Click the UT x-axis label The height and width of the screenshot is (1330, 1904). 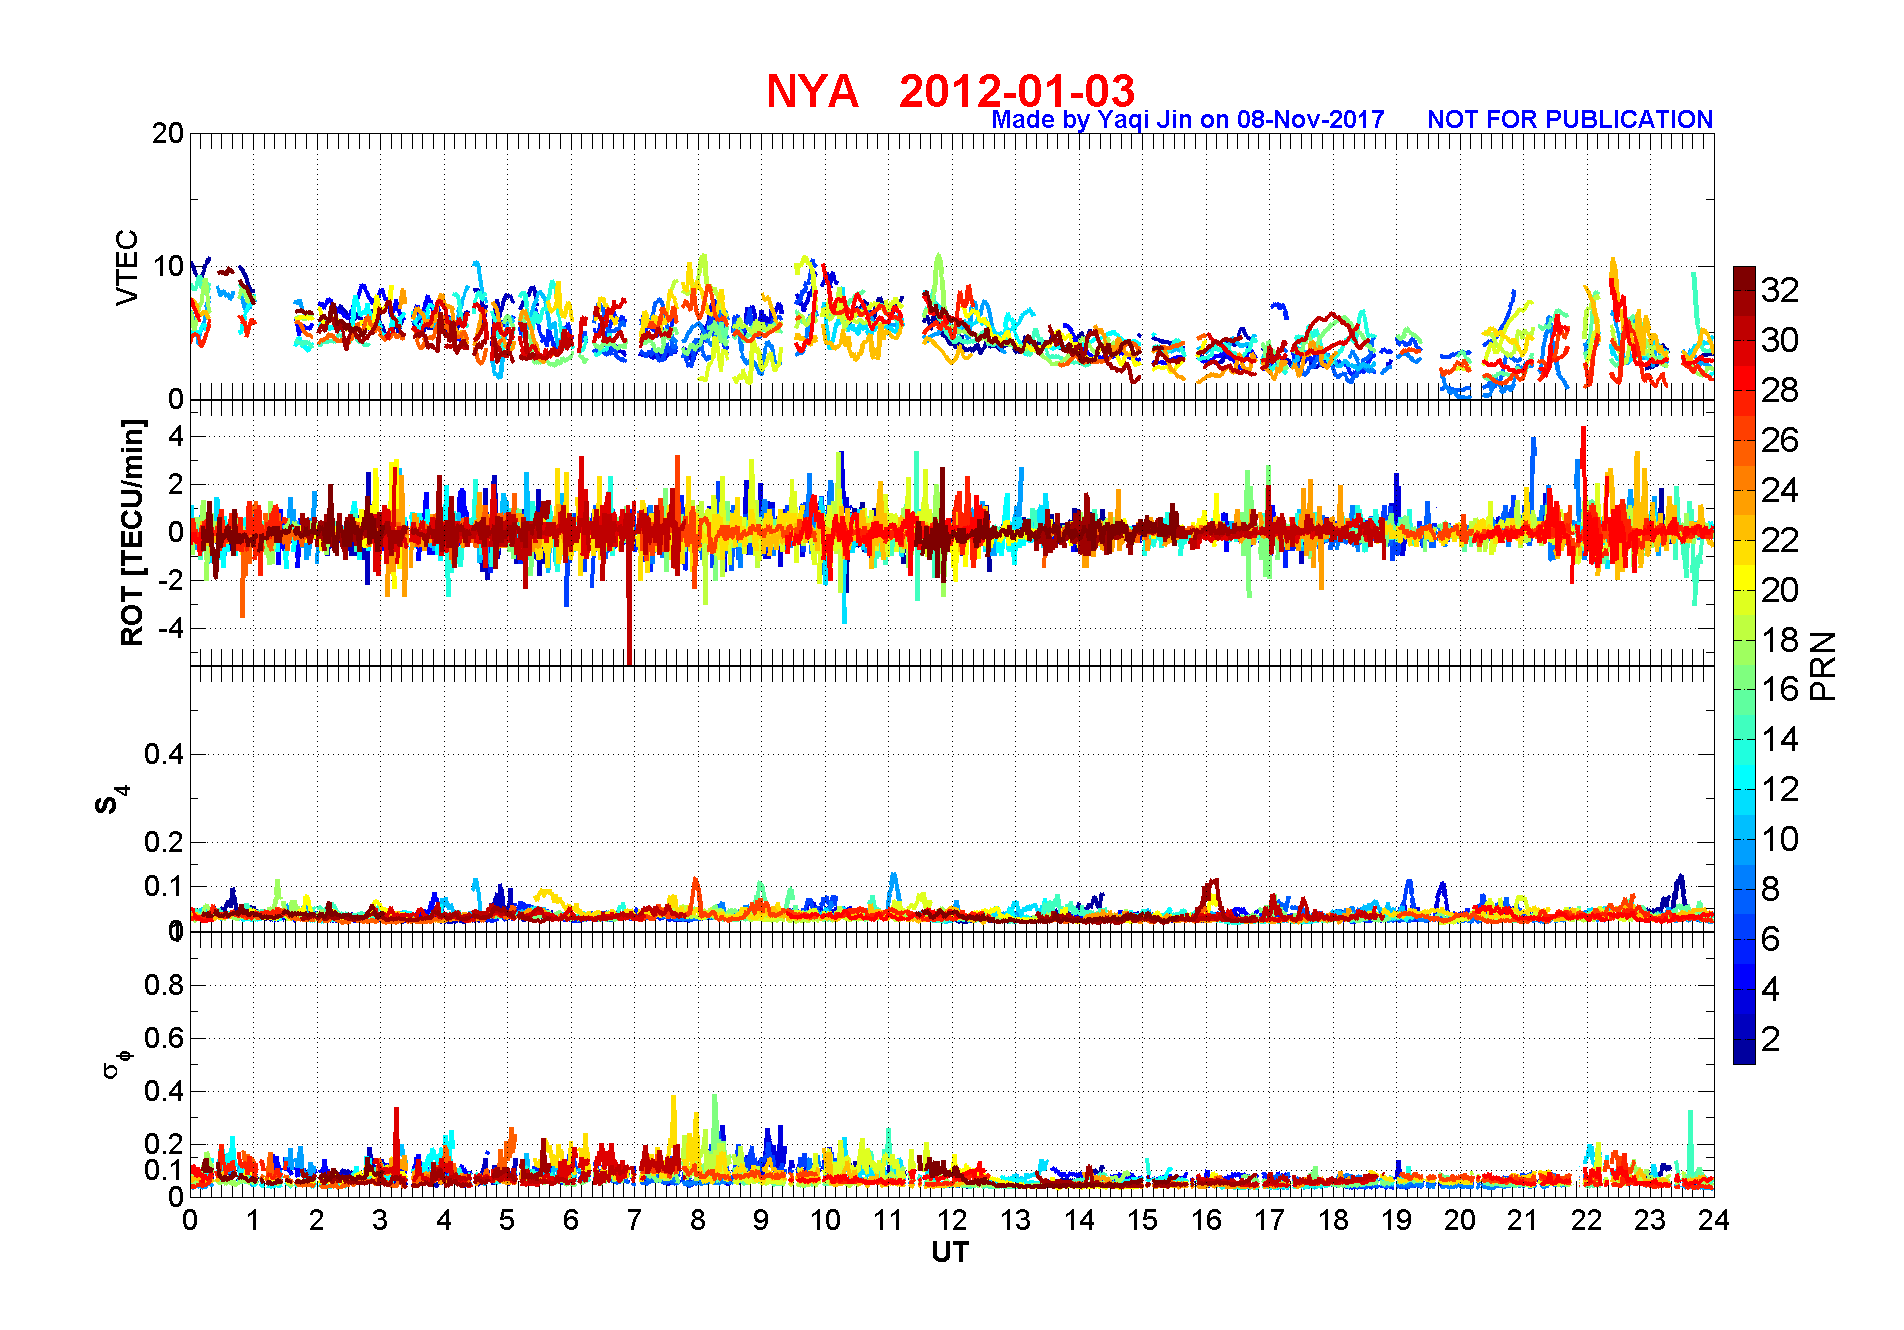tap(950, 1252)
